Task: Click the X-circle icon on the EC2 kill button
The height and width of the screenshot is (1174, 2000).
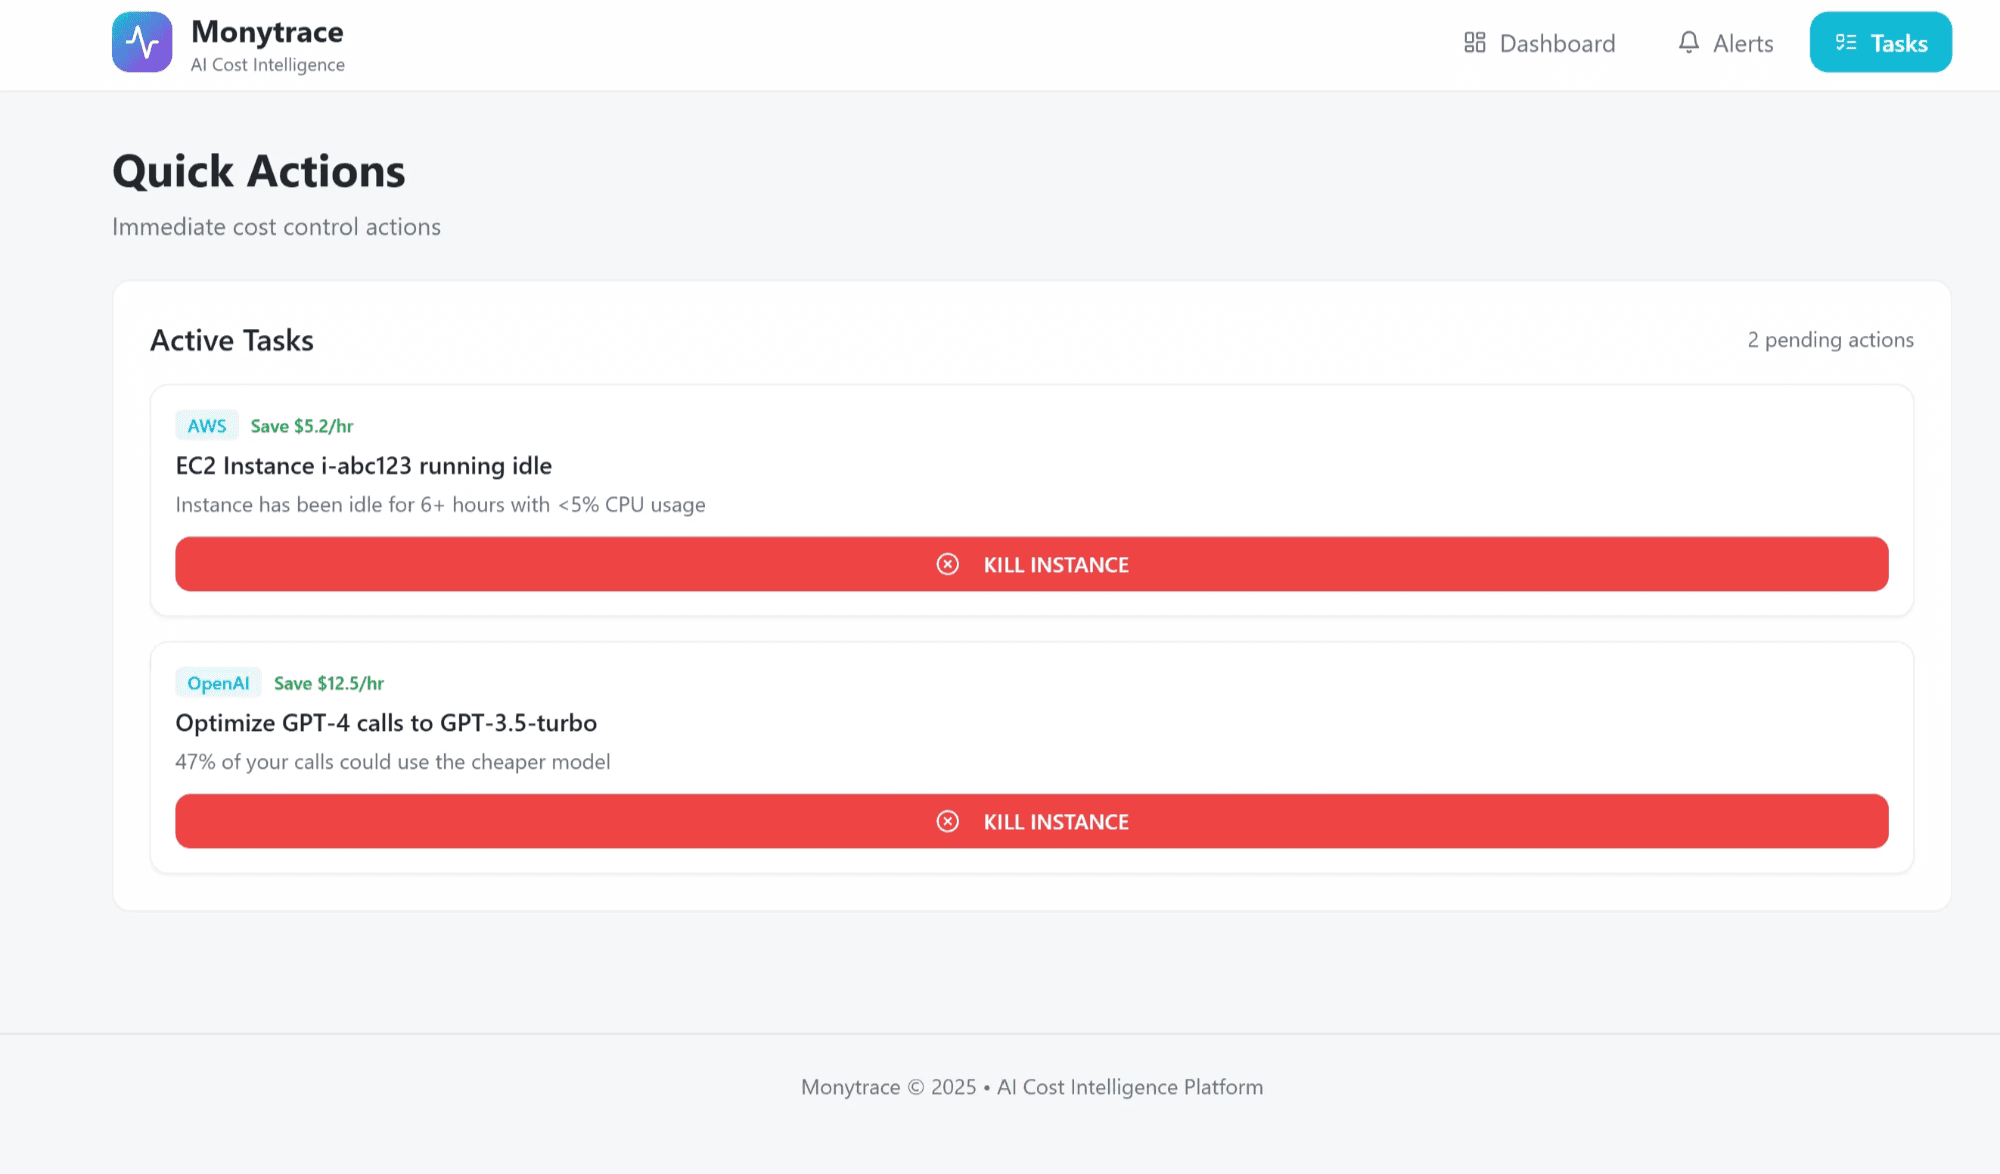Action: tap(947, 565)
